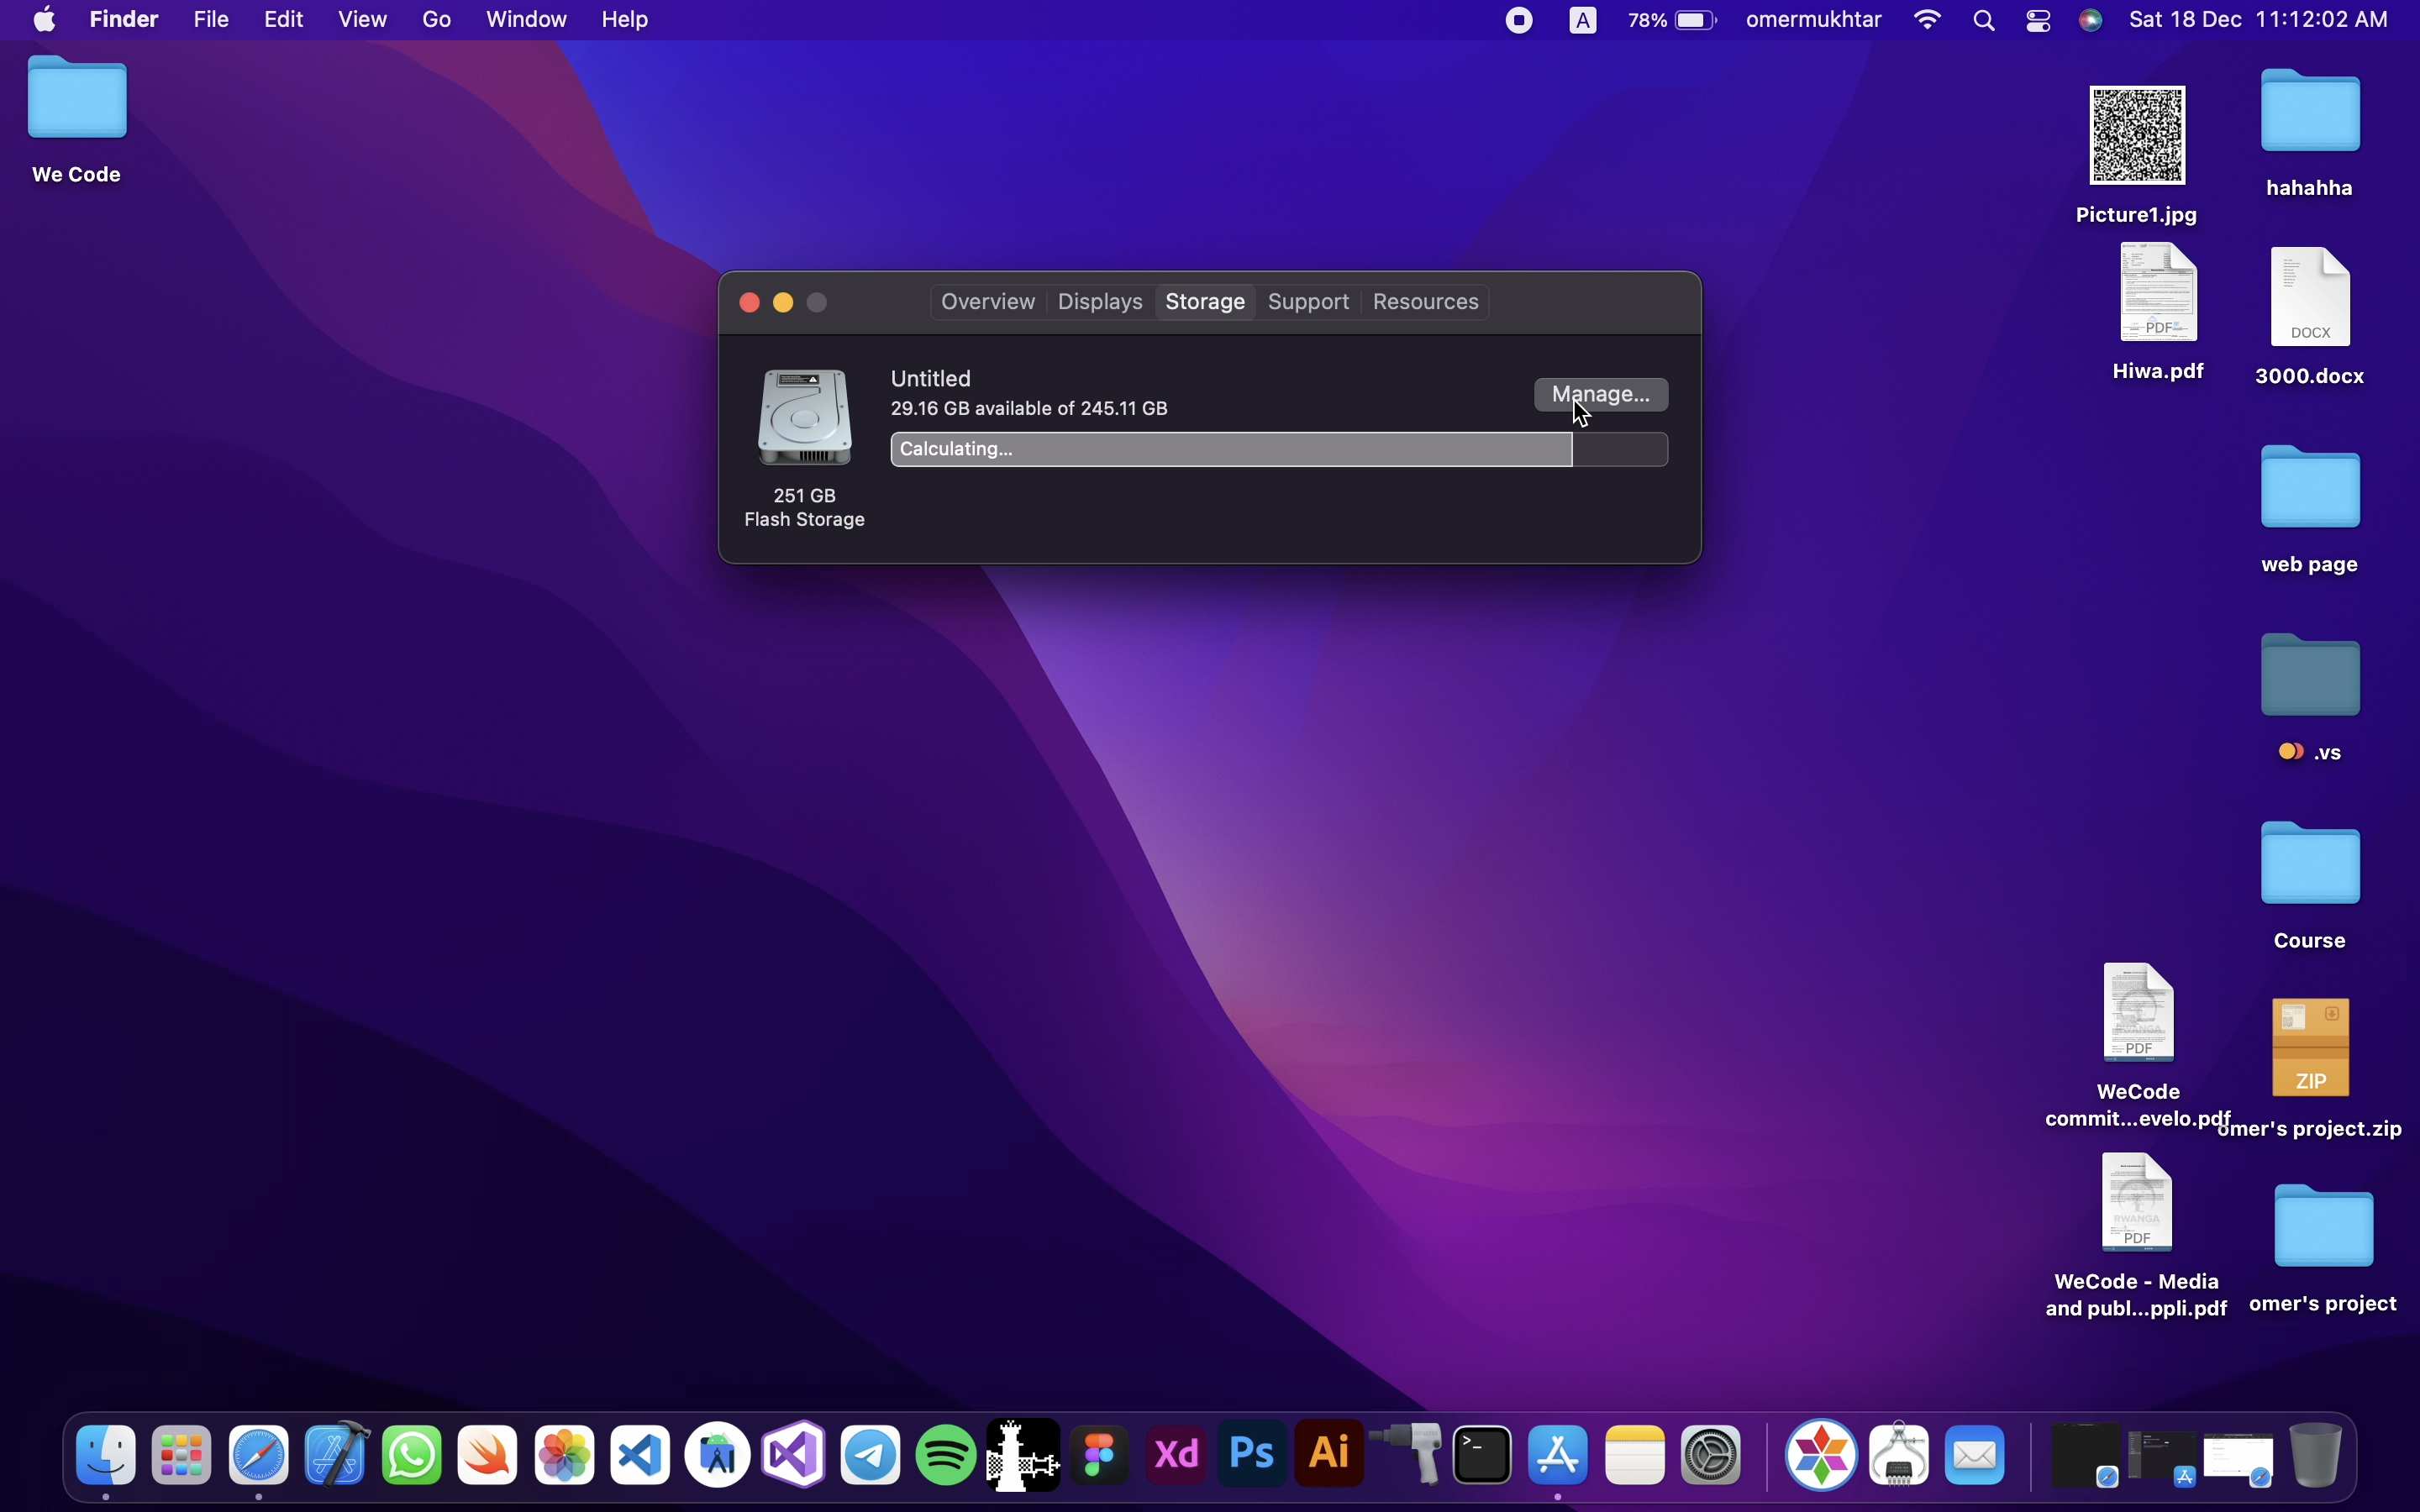Open the Displays tab
The height and width of the screenshot is (1512, 2420).
(1100, 302)
